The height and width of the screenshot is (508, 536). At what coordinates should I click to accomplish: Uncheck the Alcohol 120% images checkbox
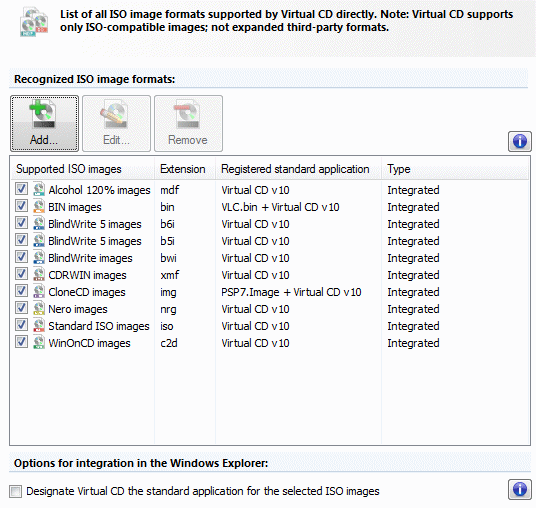click(21, 189)
